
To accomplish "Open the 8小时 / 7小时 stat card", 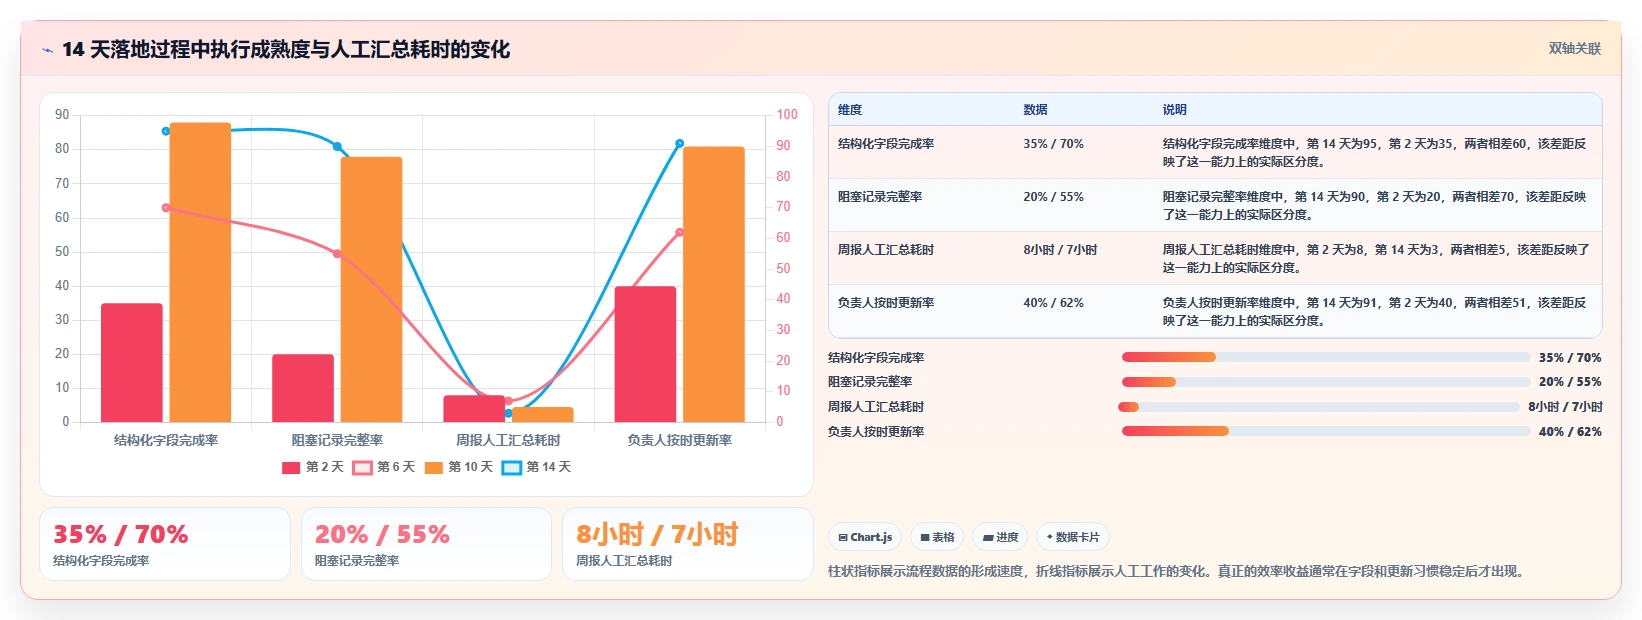I will pos(688,544).
